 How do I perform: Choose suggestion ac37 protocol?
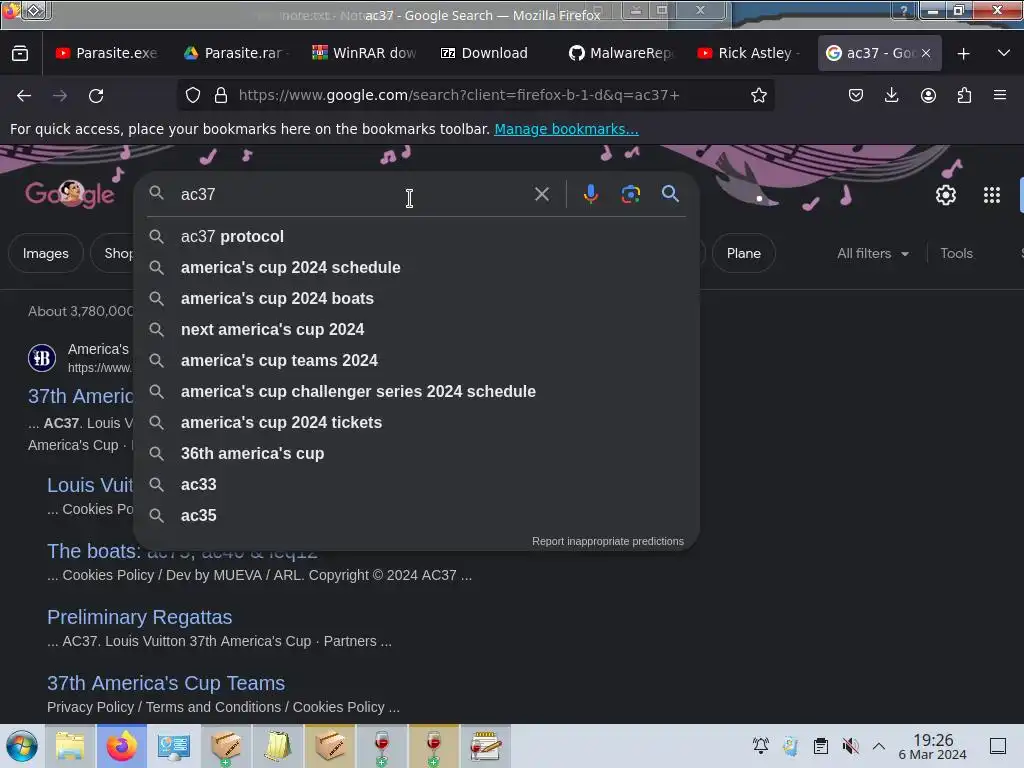[x=417, y=236]
